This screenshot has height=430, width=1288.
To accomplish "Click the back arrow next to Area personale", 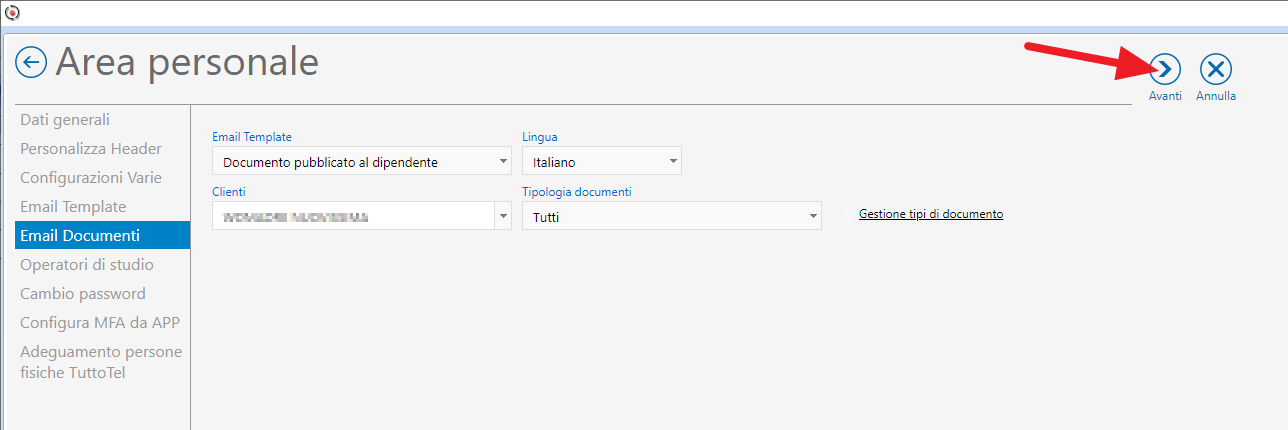I will point(31,63).
